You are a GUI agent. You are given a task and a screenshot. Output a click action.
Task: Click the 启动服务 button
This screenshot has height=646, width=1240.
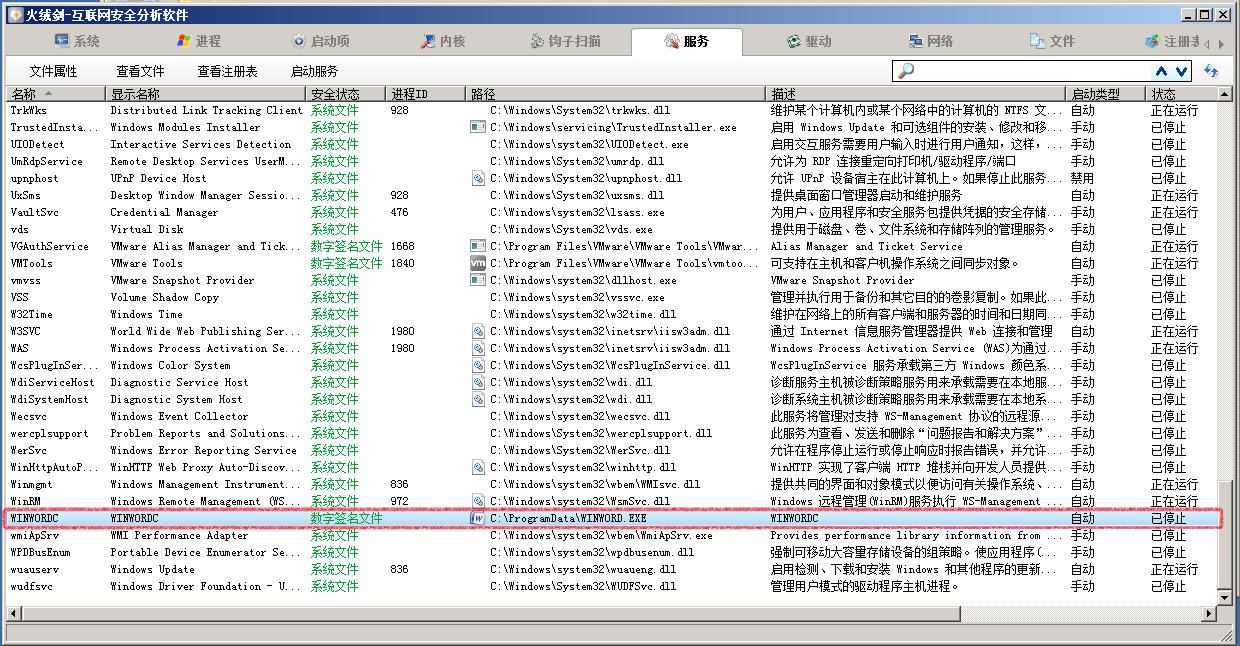tap(314, 71)
